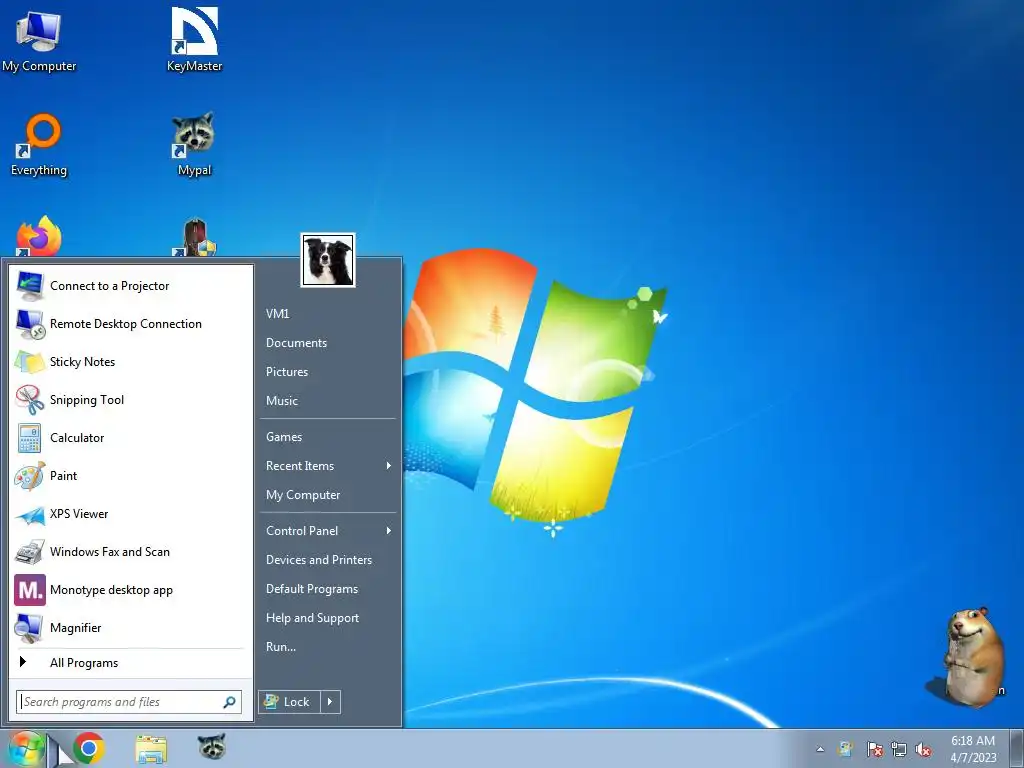Click the Start orb button
The width and height of the screenshot is (1024, 768).
pos(25,748)
